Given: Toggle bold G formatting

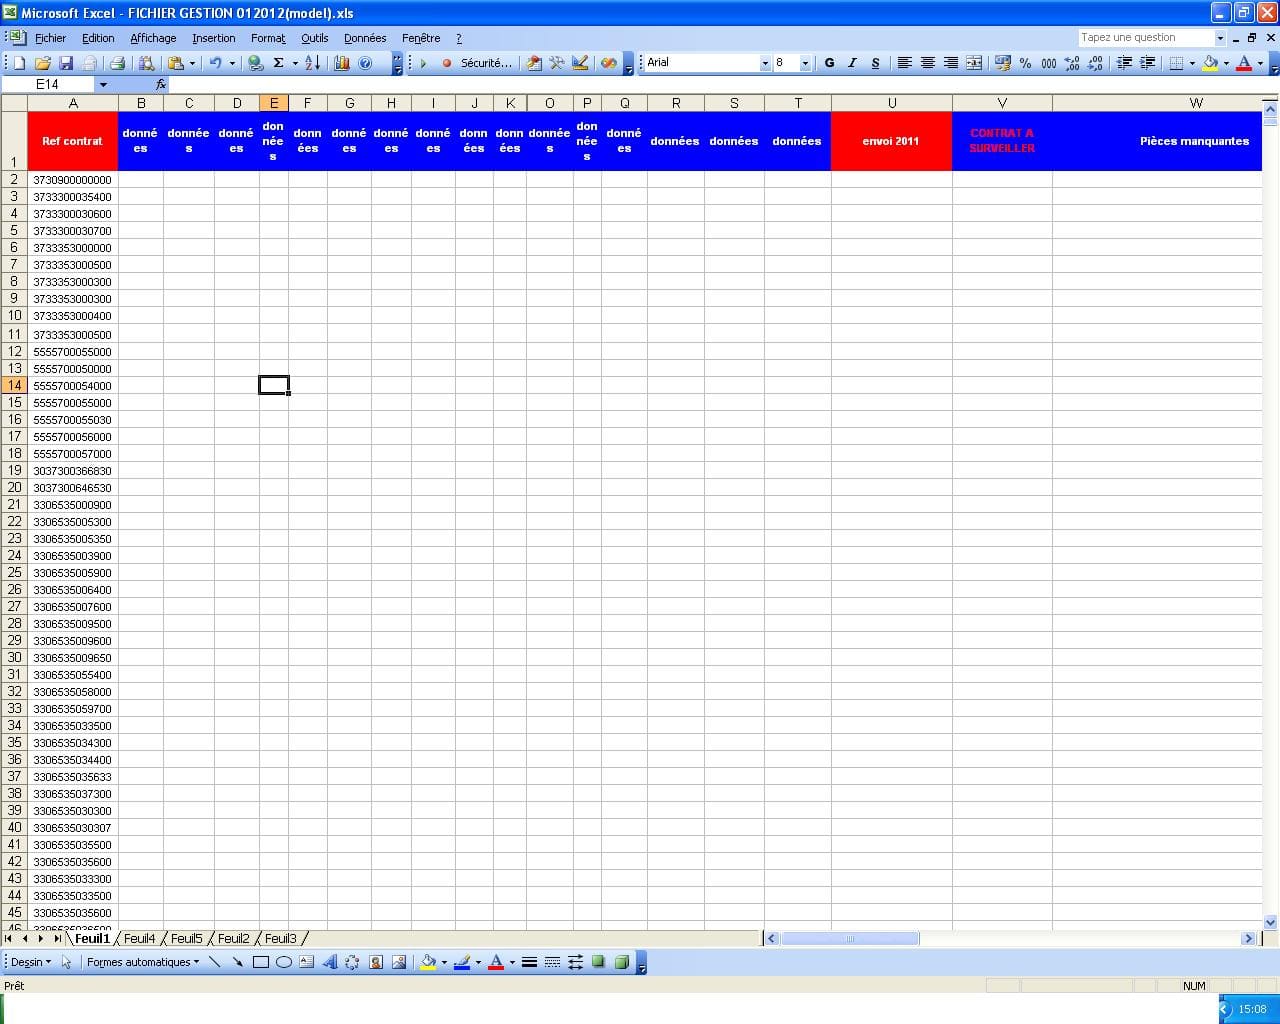Looking at the screenshot, I should pos(829,63).
